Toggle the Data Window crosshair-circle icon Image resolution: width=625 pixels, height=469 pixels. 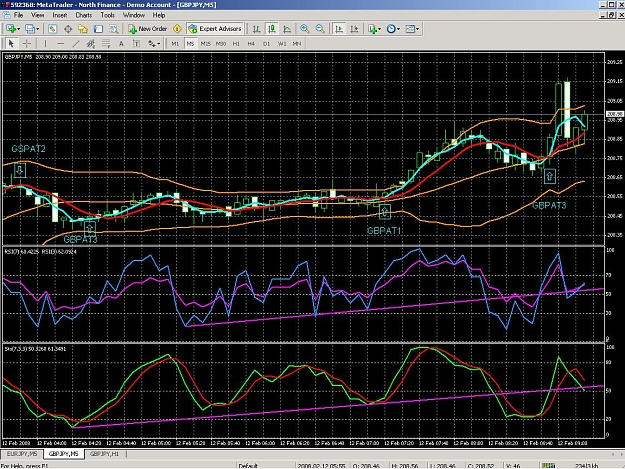[x=68, y=29]
